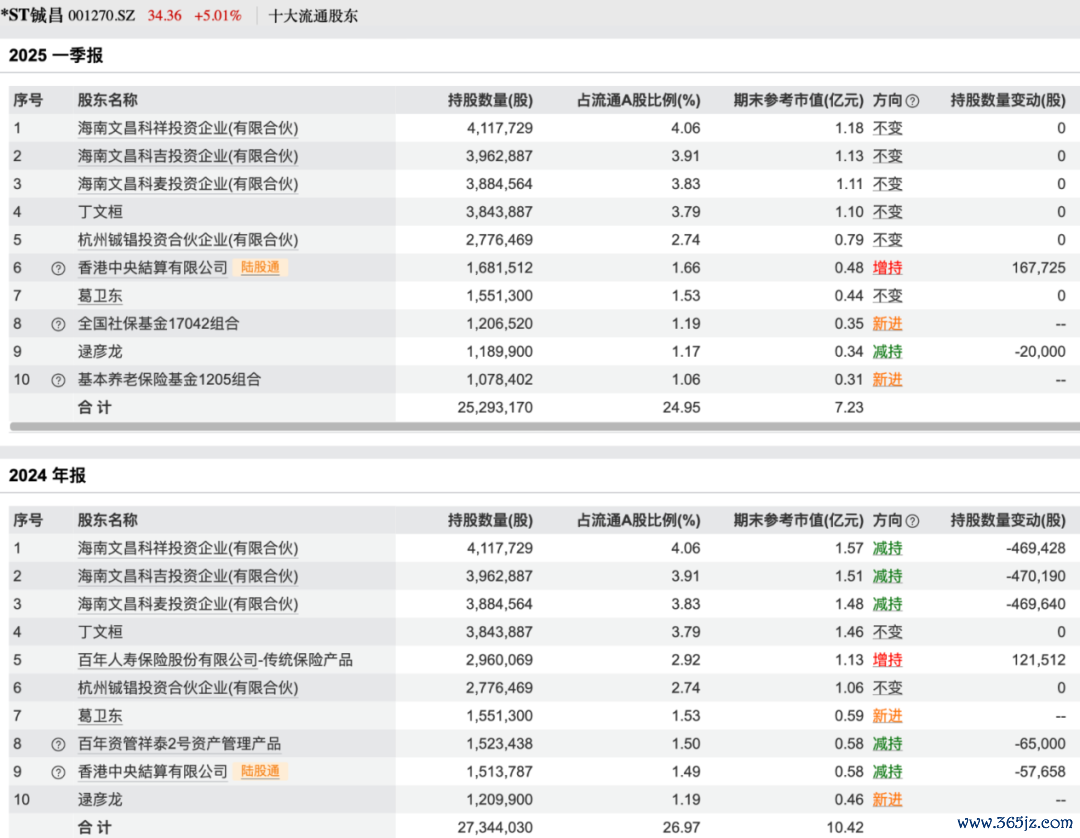Click the *ST铖昌 stock name in header

coord(33,16)
